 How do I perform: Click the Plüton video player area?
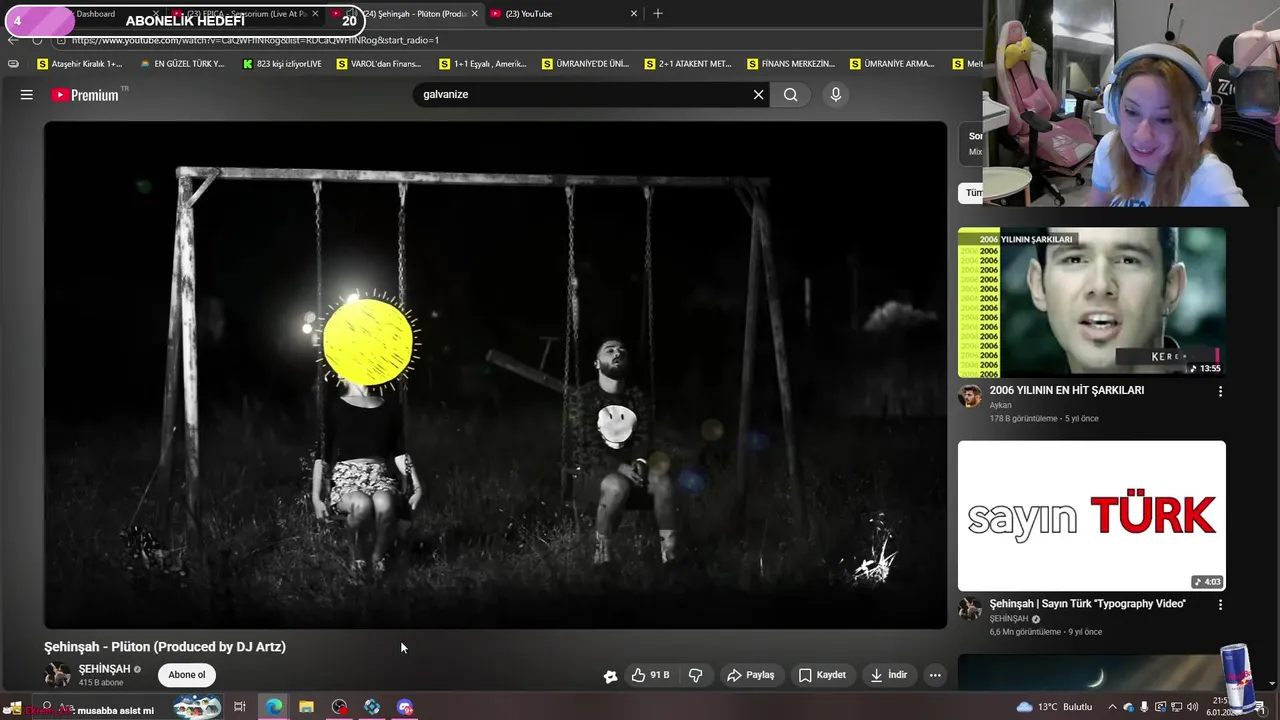coord(495,375)
